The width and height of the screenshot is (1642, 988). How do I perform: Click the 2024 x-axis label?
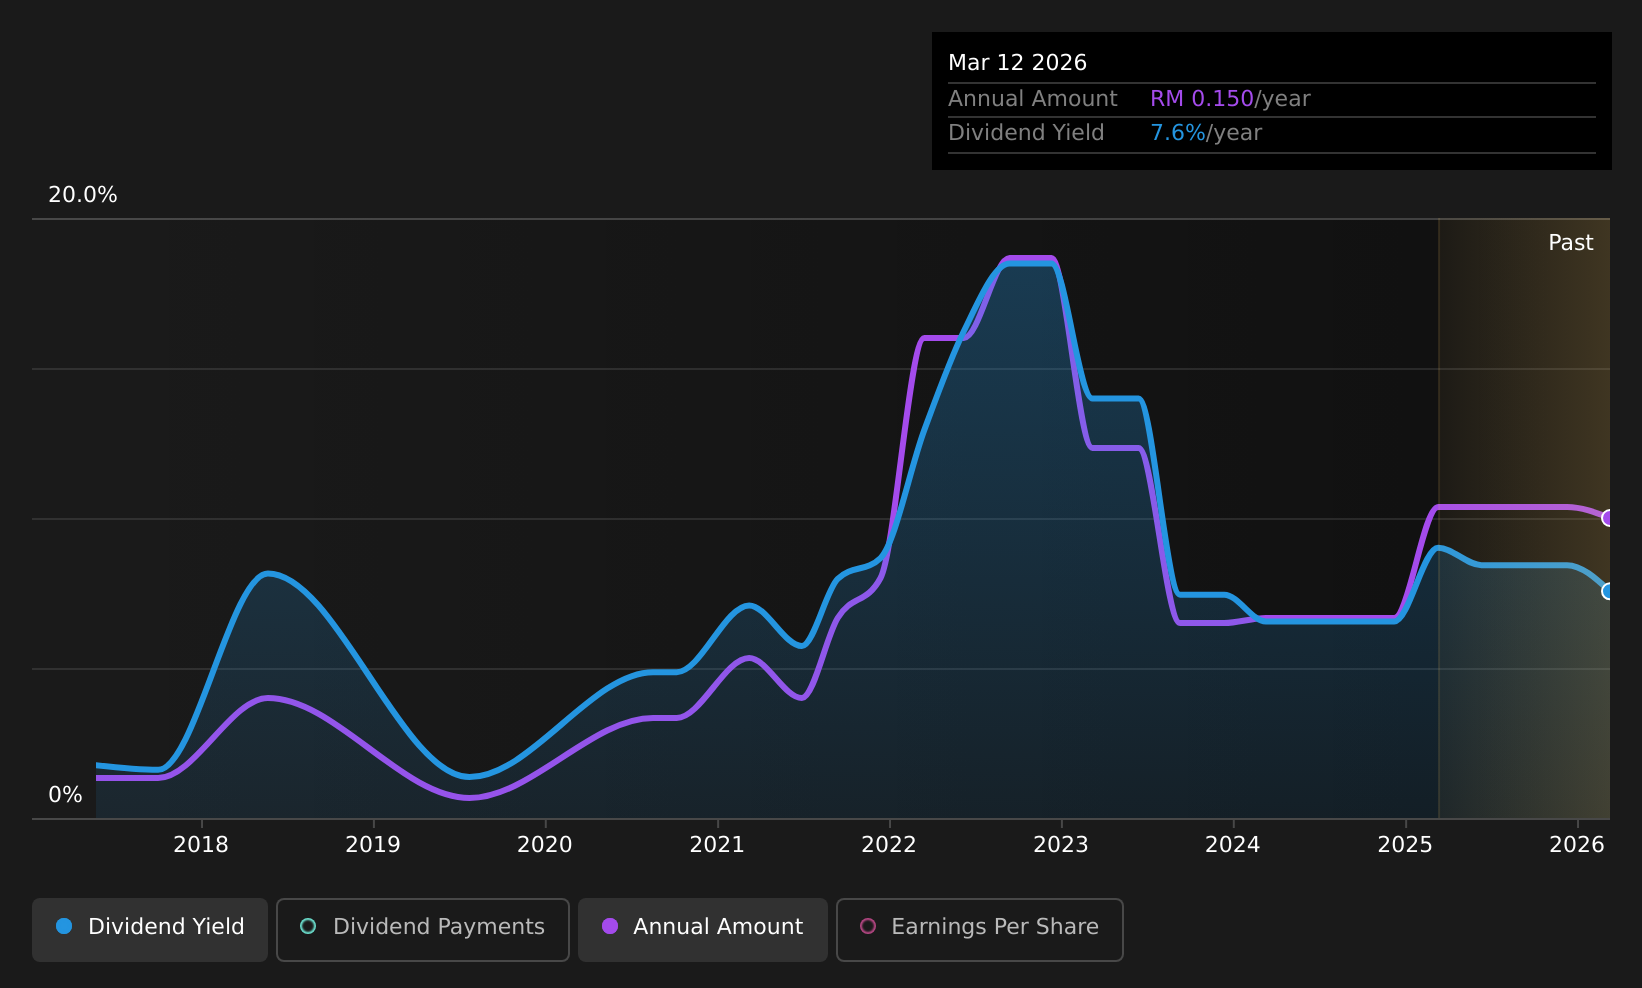(1233, 845)
